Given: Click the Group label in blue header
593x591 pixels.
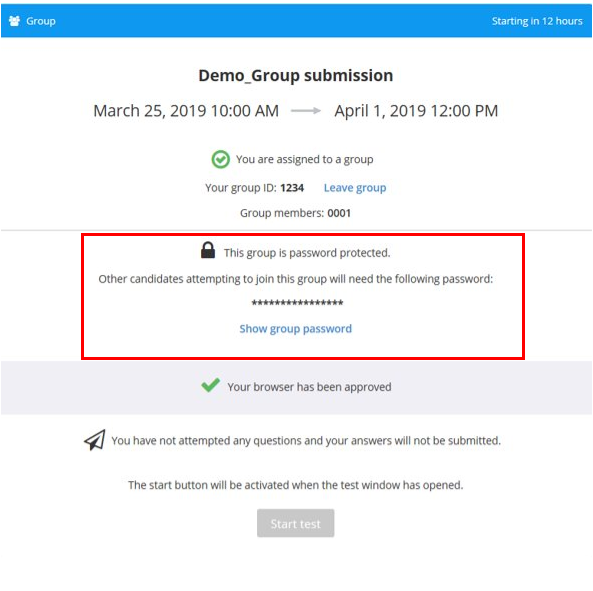Looking at the screenshot, I should point(41,21).
